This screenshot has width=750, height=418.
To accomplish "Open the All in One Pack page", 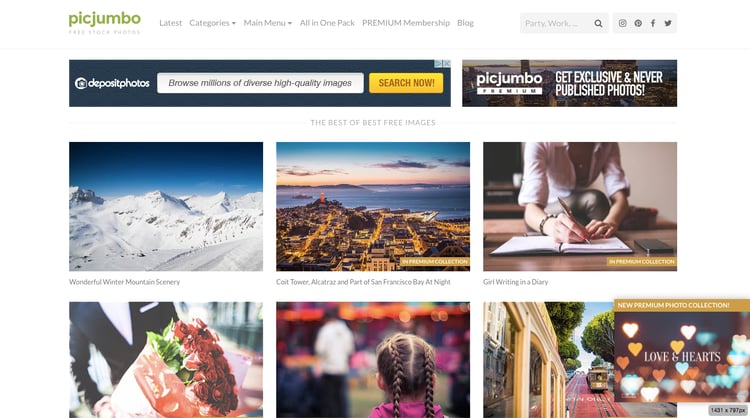I will [x=327, y=22].
